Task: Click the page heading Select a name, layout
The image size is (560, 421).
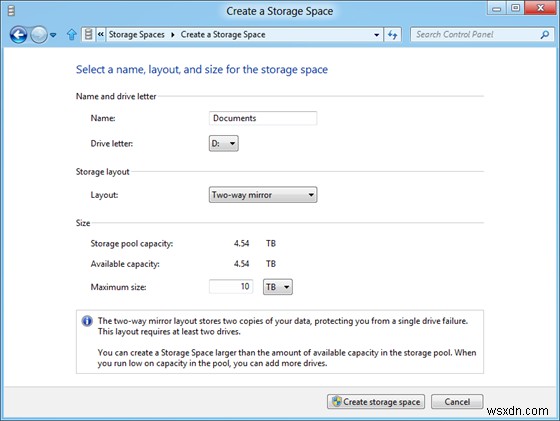Action: click(x=202, y=69)
